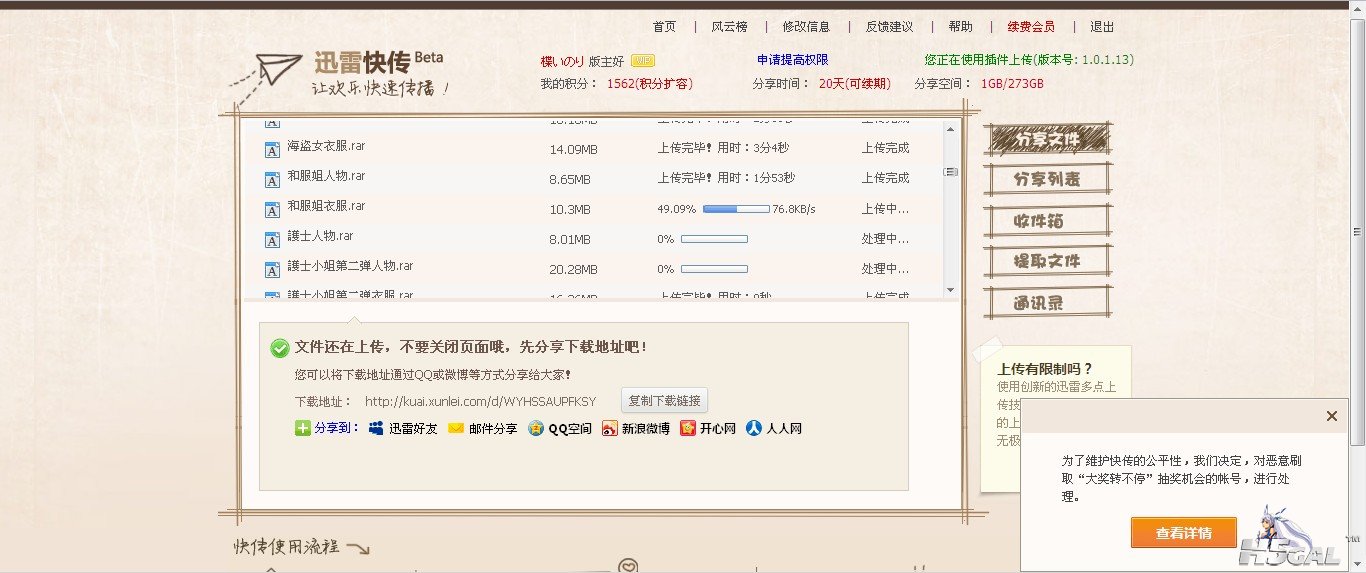
Task: Click file icon beside 海盗女衣服.rar
Action: pyautogui.click(x=272, y=150)
